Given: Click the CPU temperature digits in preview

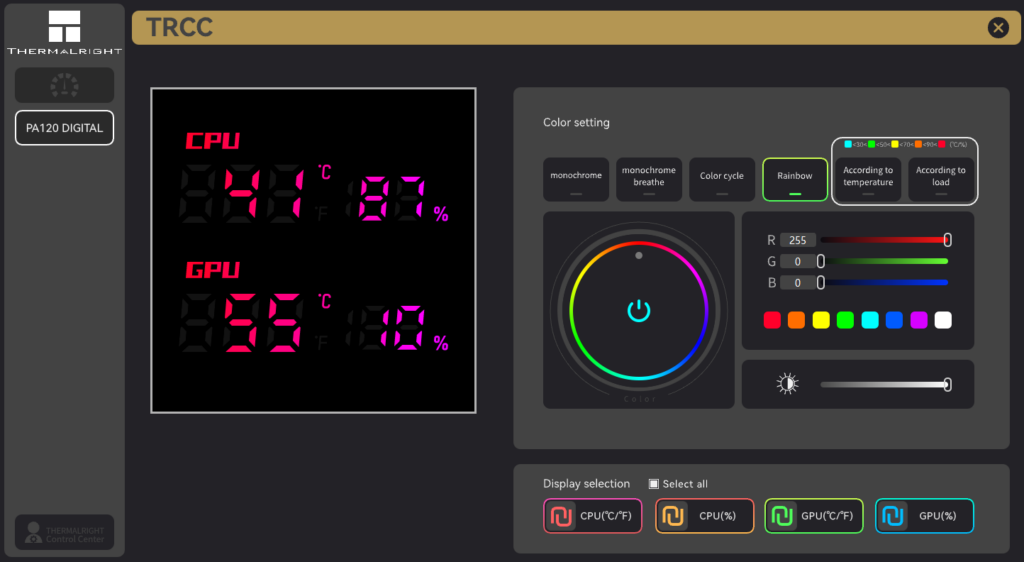Looking at the screenshot, I should (x=263, y=193).
